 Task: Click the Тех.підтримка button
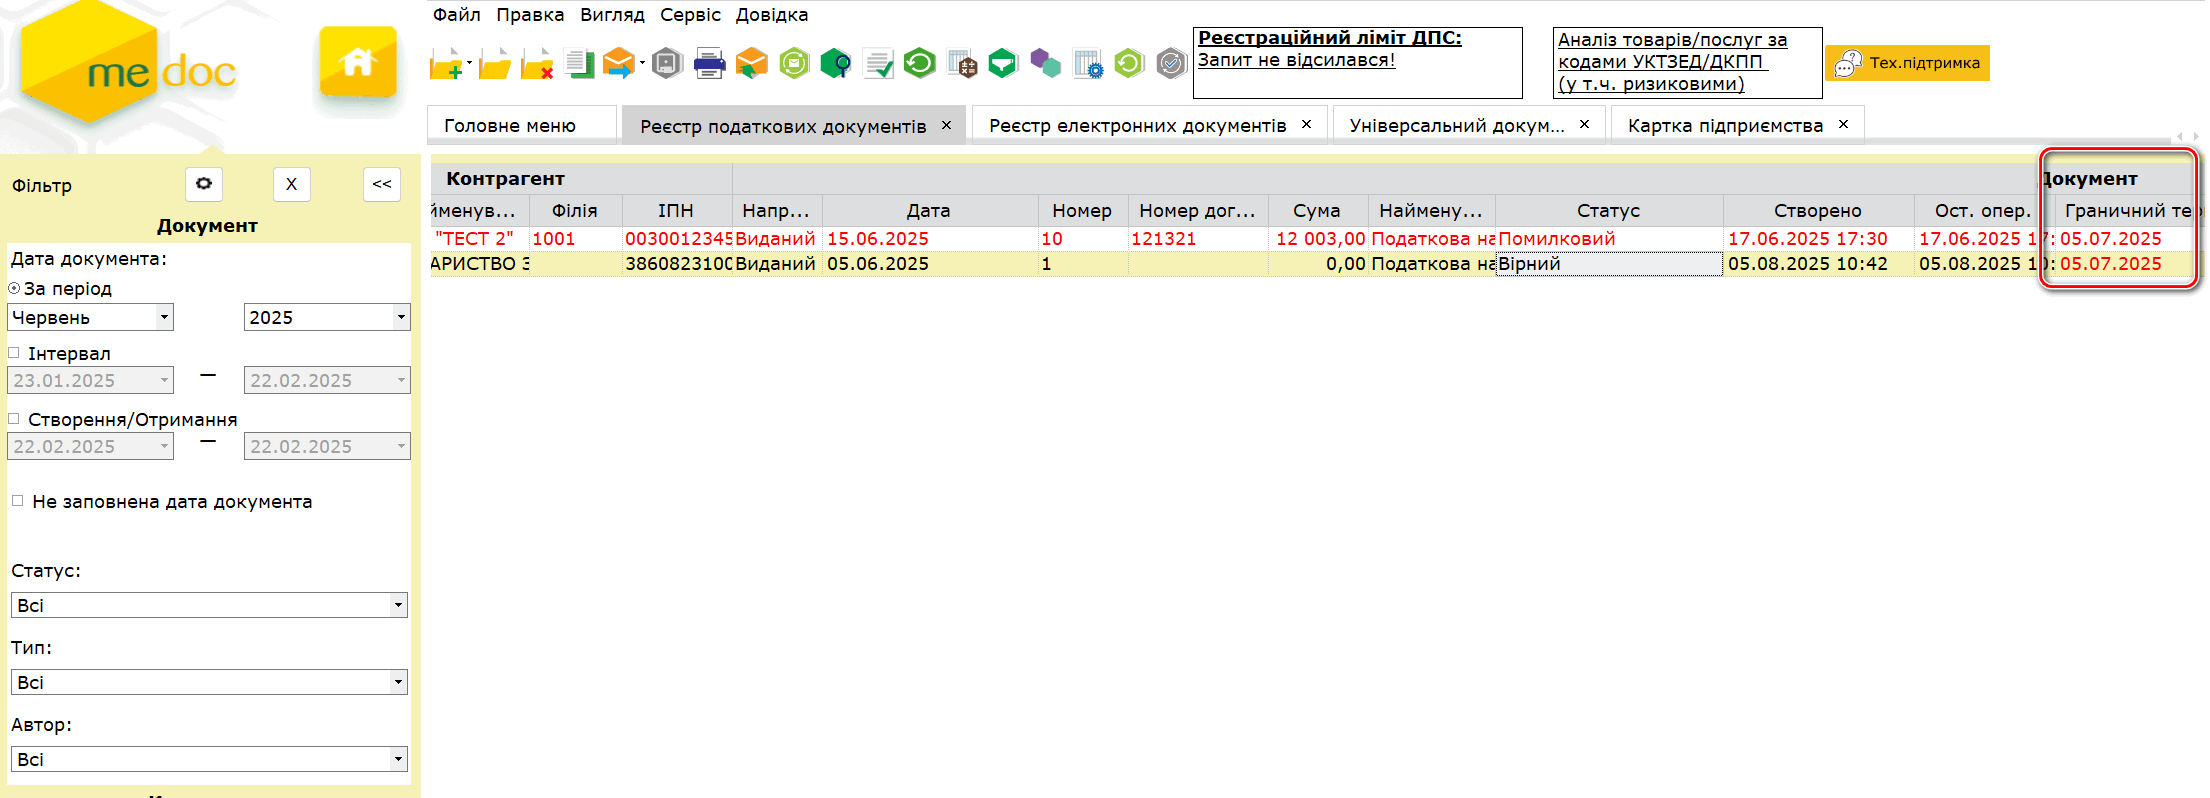(1907, 63)
